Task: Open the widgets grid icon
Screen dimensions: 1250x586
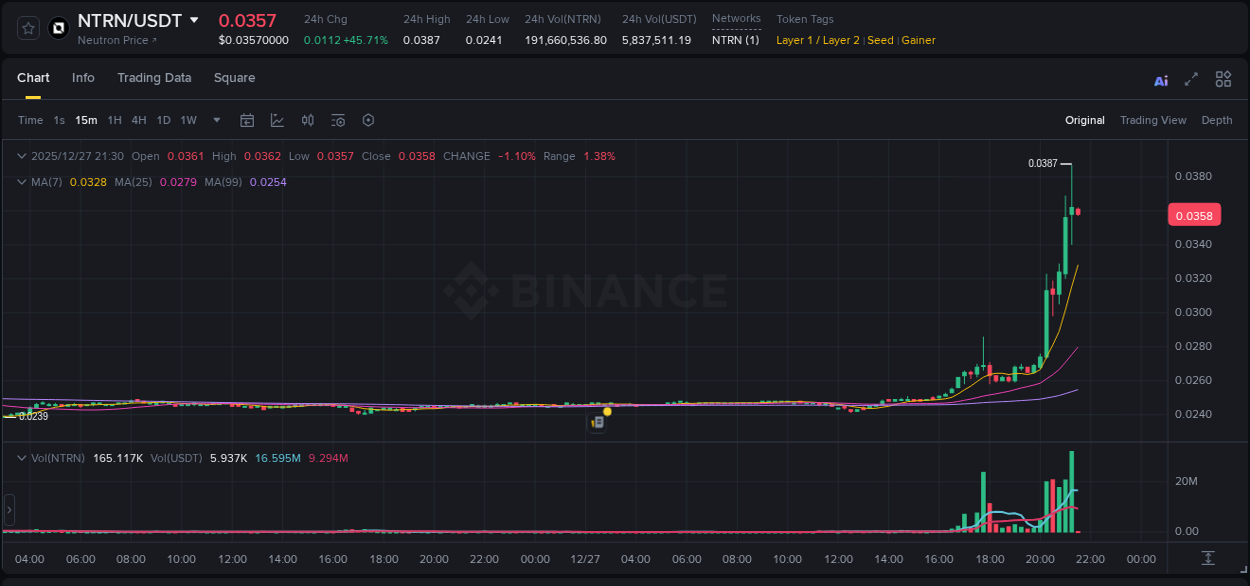Action: click(x=1223, y=79)
